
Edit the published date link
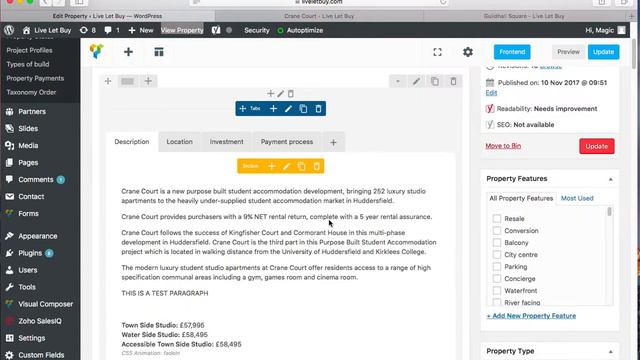(x=491, y=93)
